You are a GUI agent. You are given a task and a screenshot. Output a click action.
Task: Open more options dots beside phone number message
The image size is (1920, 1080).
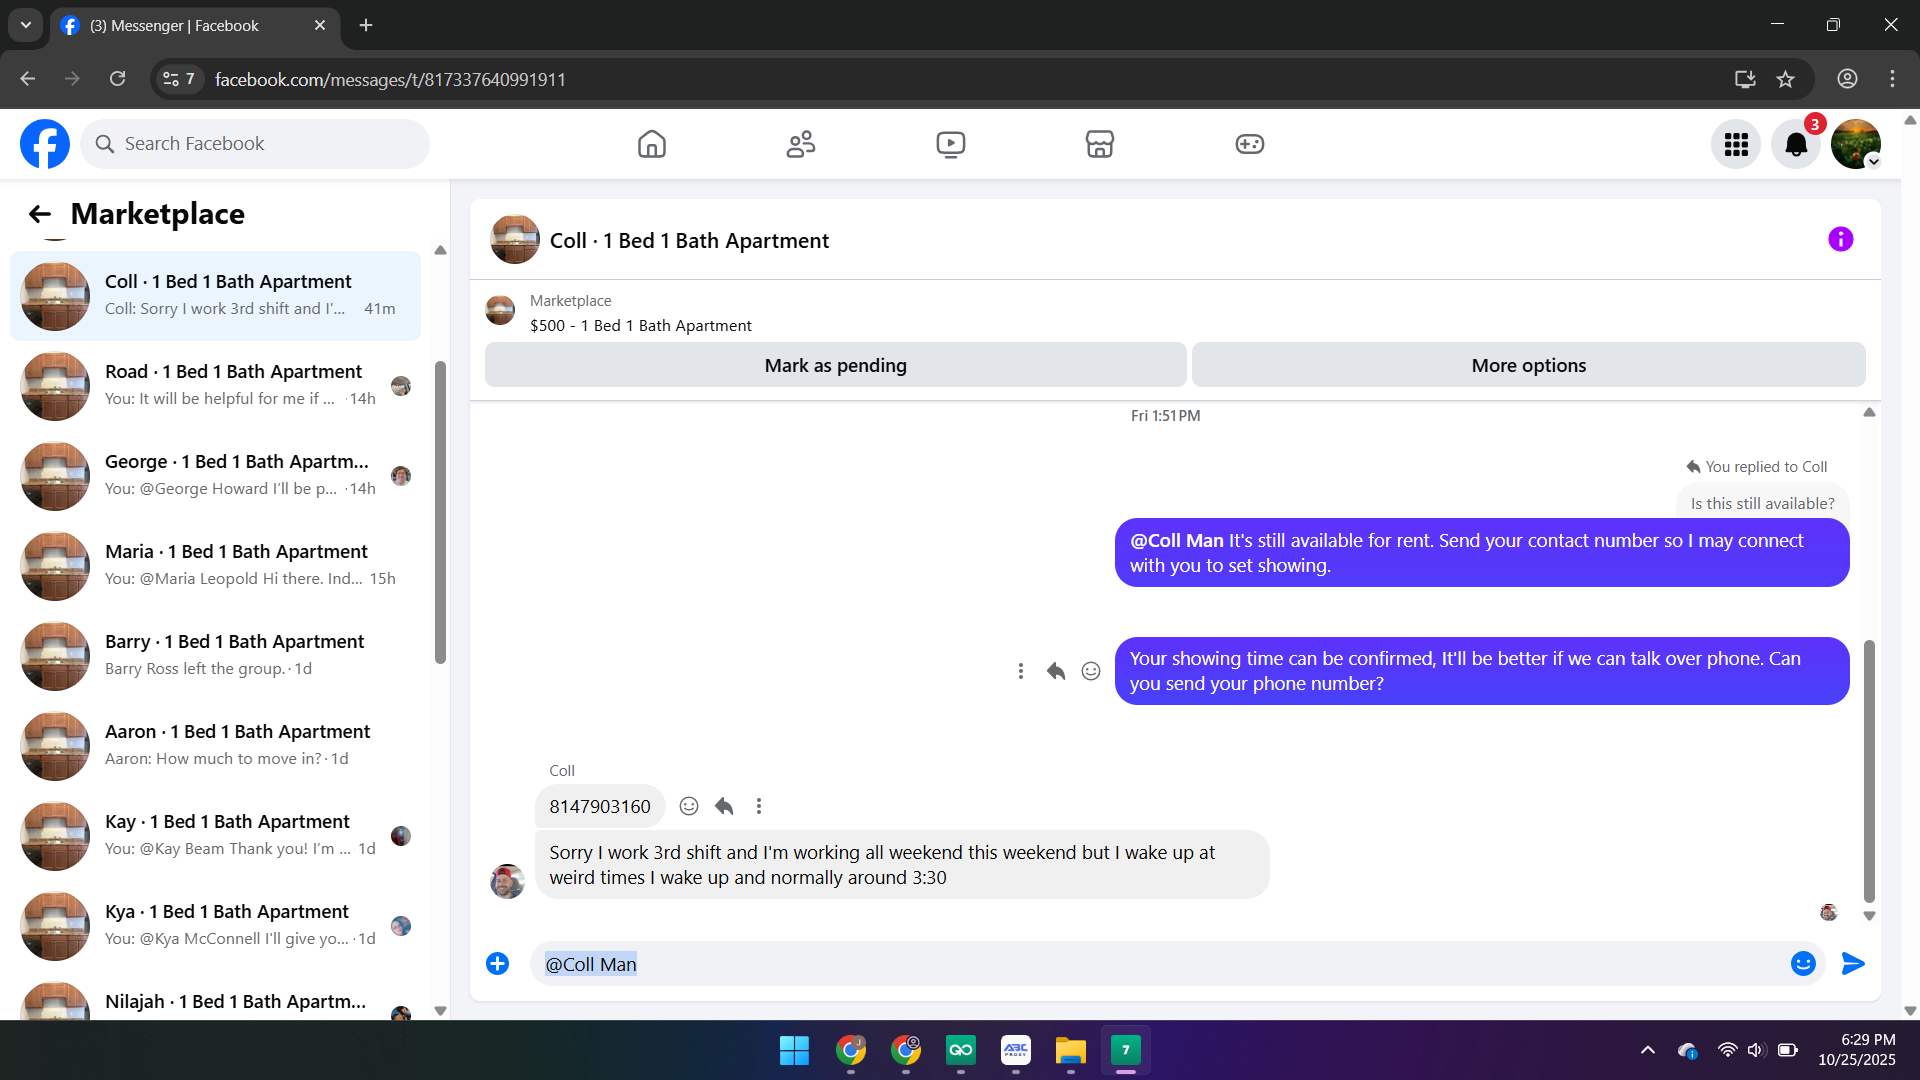pyautogui.click(x=759, y=806)
